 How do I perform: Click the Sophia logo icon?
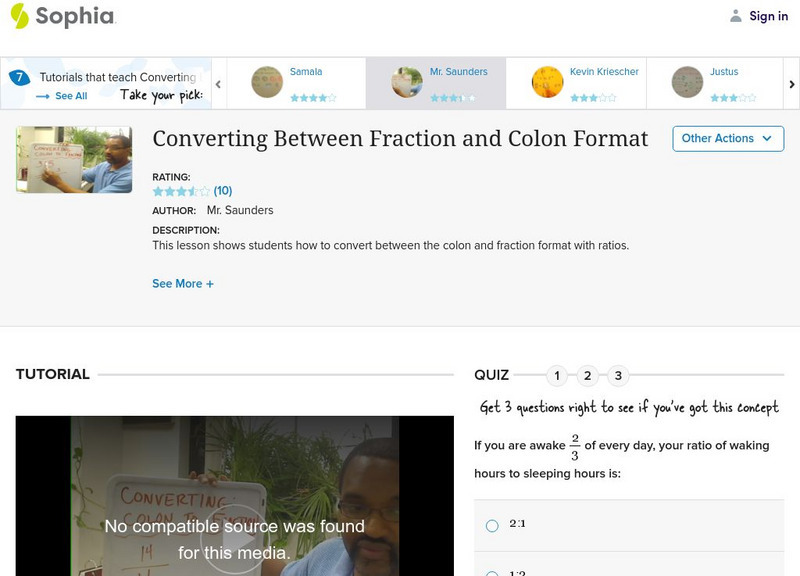19,16
